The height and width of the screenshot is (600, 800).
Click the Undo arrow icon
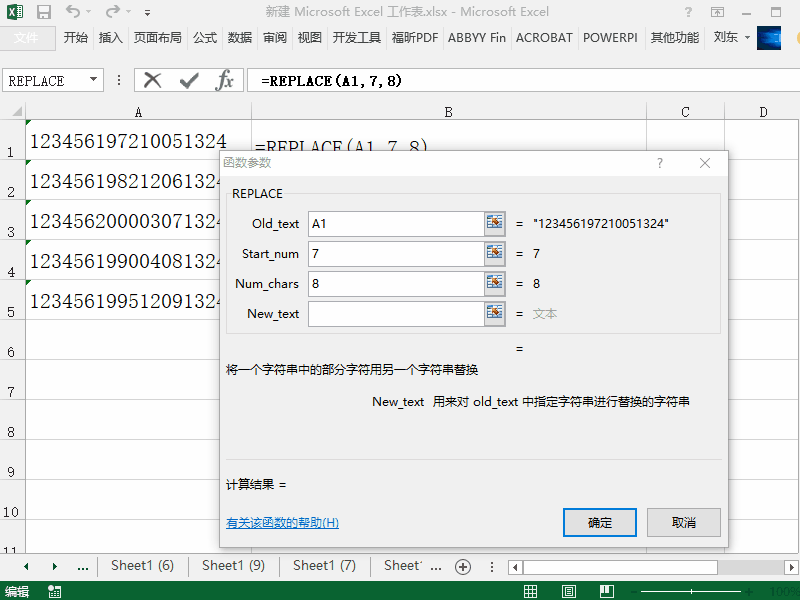pos(73,11)
